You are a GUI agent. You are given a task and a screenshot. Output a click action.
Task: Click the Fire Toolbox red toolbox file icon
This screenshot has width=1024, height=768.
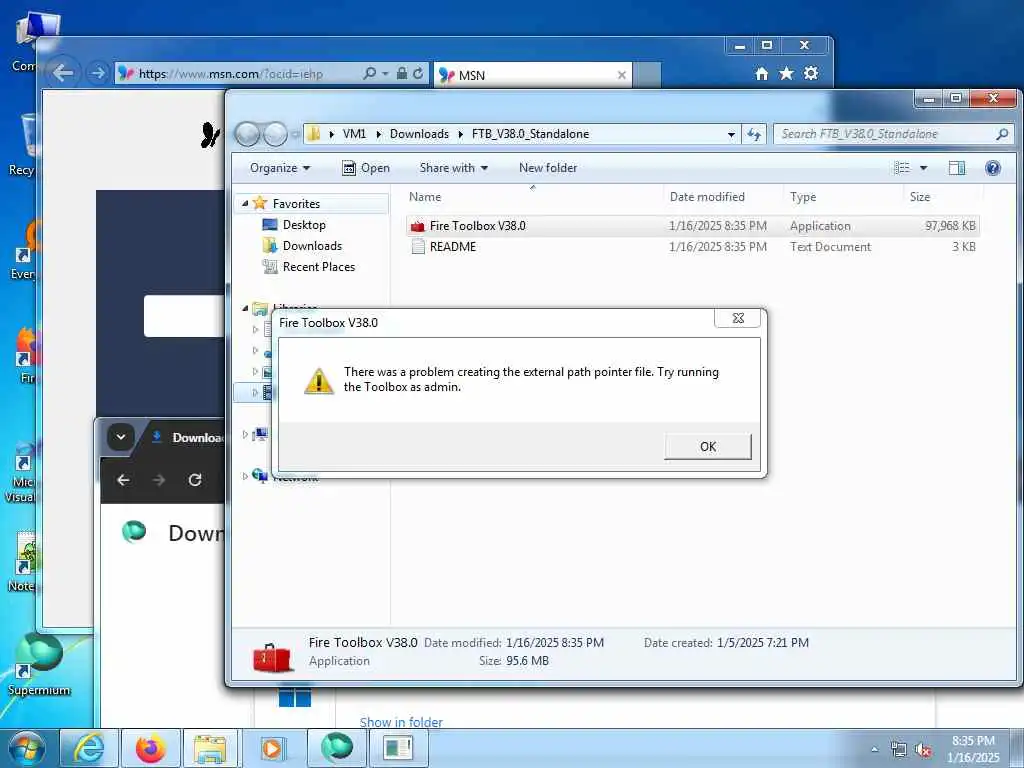tap(417, 226)
